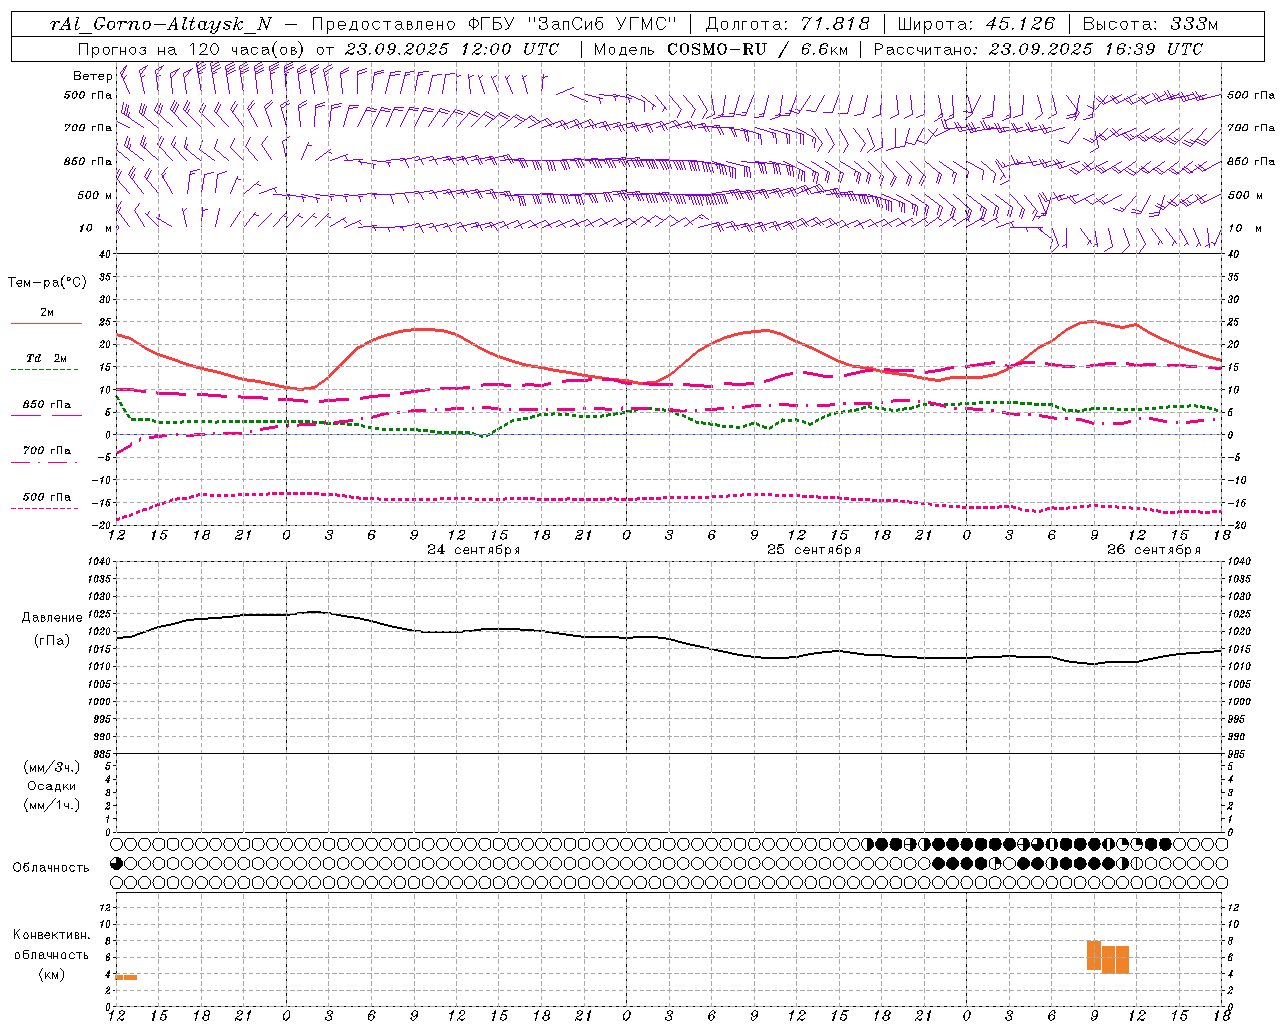Select the 700 гПа temperature legend entry
This screenshot has width=1280, height=1024.
[x=46, y=451]
